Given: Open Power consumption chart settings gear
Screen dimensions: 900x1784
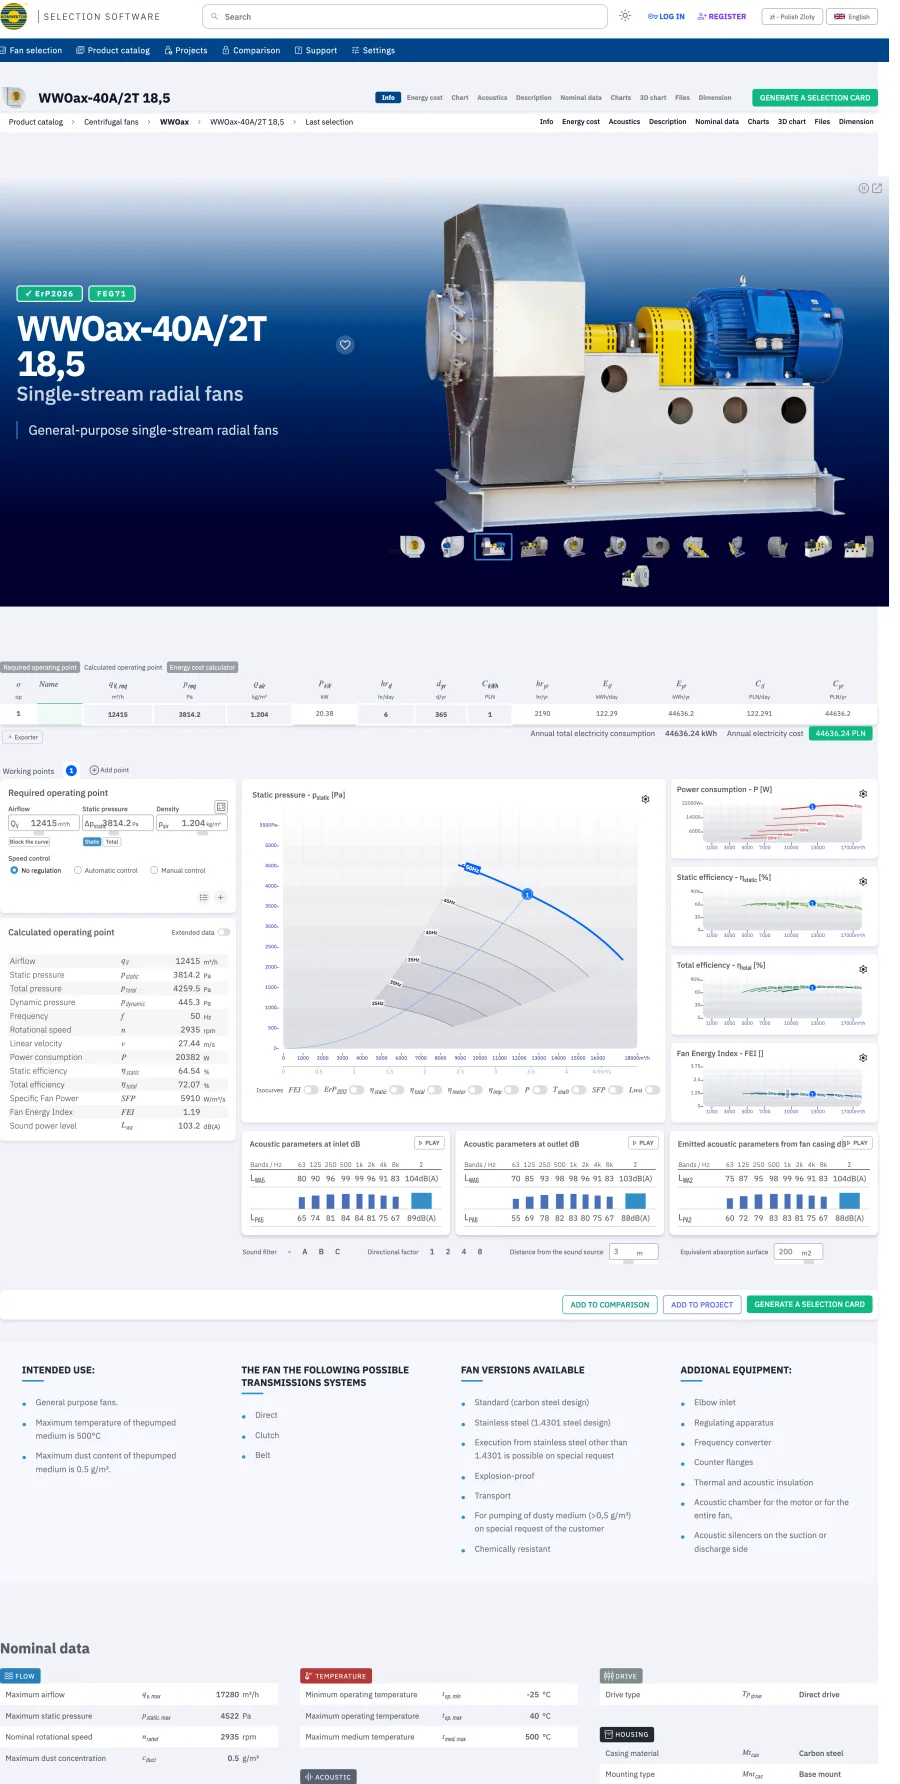Looking at the screenshot, I should [x=863, y=793].
